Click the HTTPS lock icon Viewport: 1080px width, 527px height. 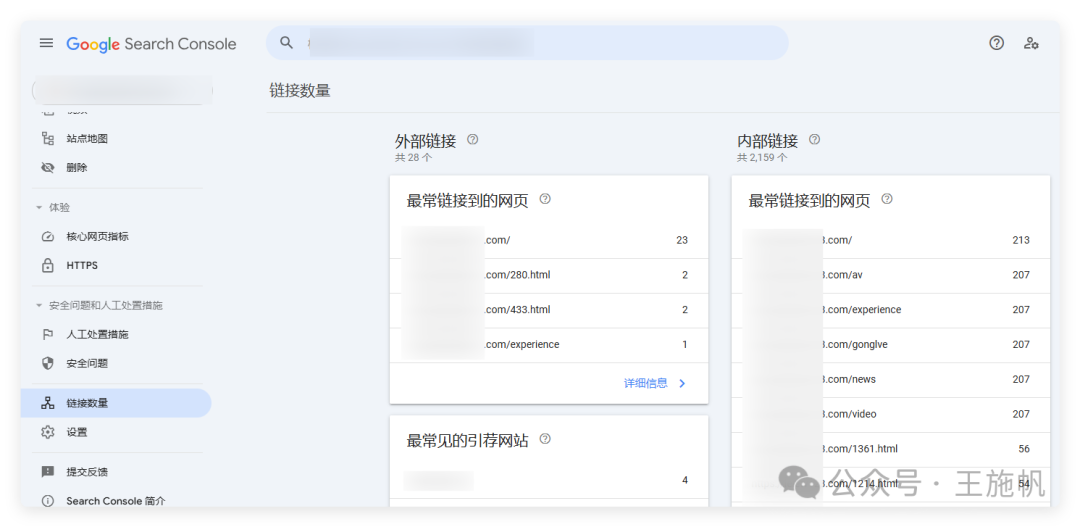(48, 265)
